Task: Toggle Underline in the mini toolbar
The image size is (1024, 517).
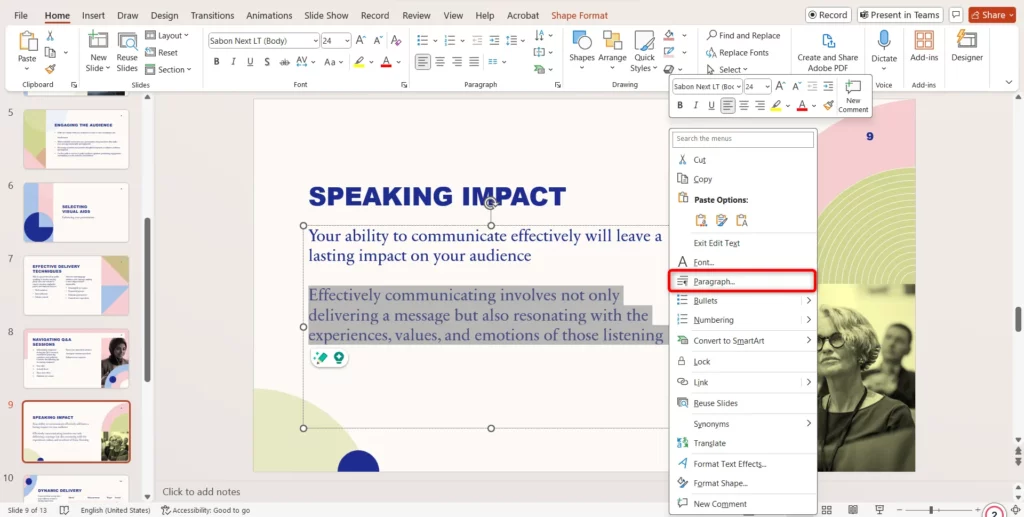Action: tap(712, 105)
